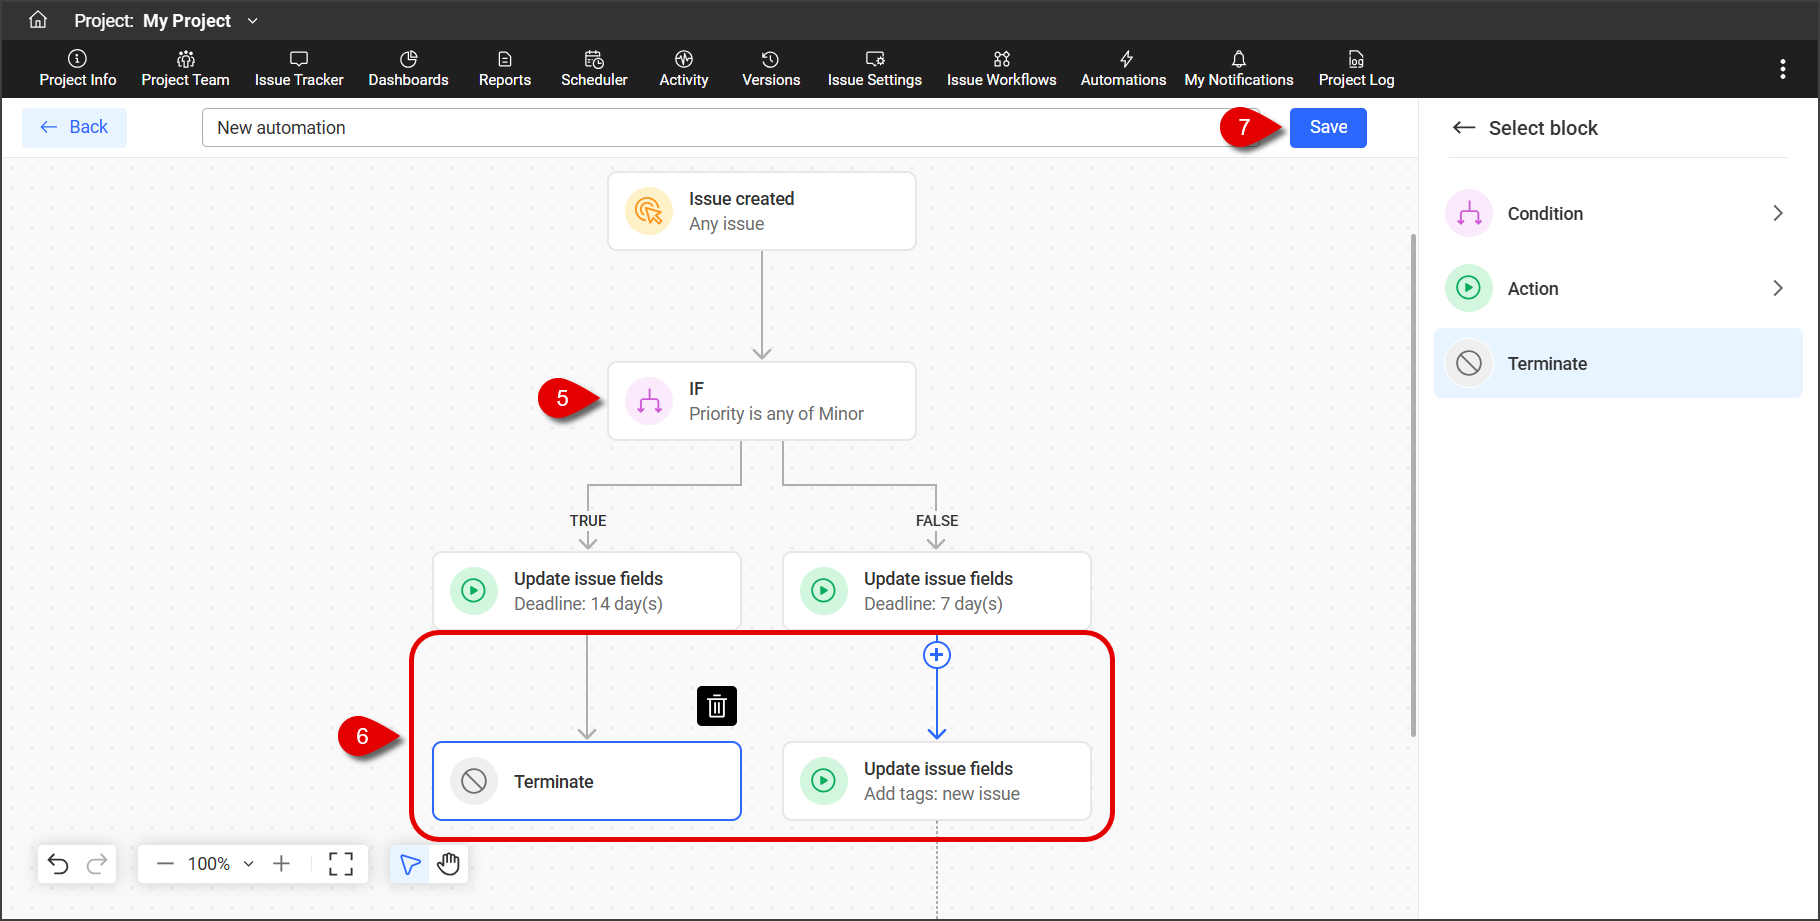Click the canvas vertical scrollbar

click(x=1412, y=485)
